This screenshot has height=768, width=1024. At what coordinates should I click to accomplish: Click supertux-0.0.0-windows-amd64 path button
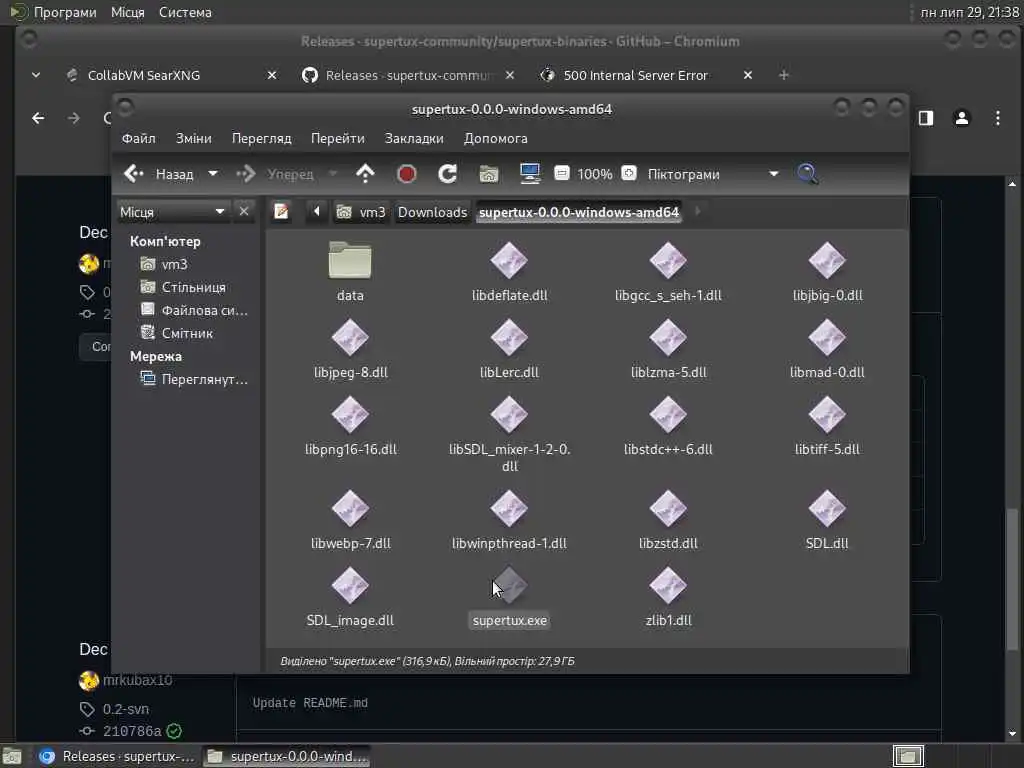click(579, 212)
